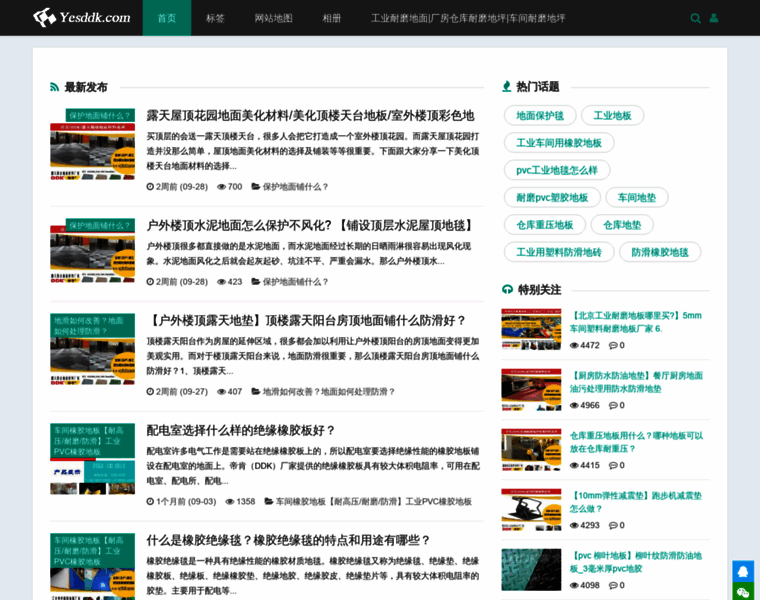Select the 仓库重压地板 topic tag
760x600 pixels.
click(544, 225)
